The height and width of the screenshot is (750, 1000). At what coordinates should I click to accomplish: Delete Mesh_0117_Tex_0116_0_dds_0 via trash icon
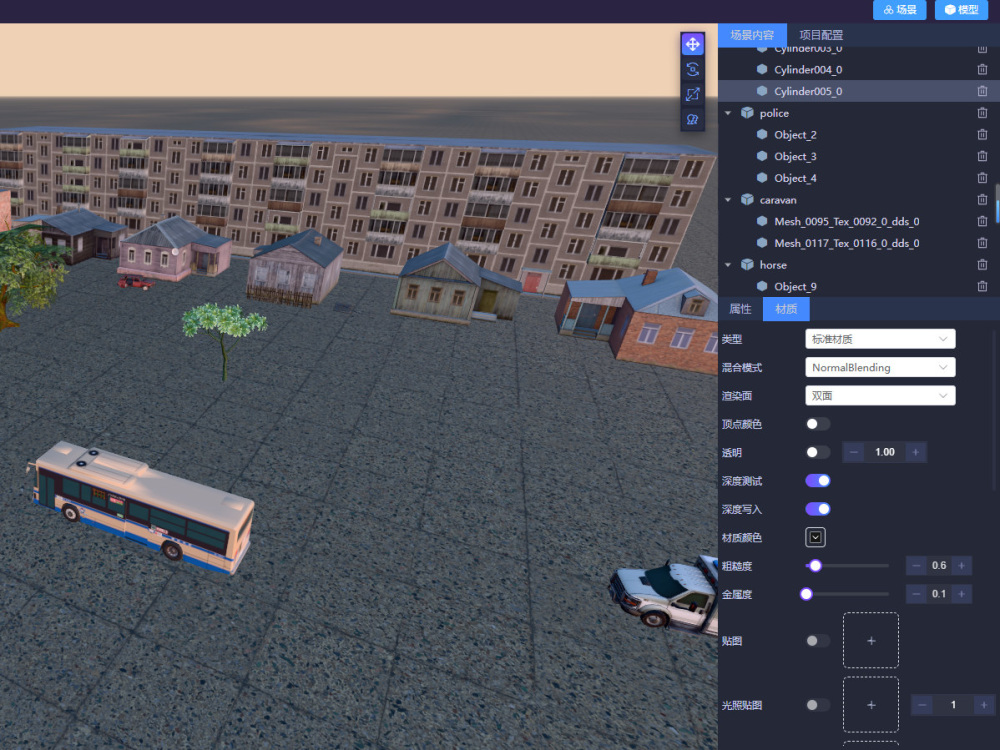tap(982, 243)
